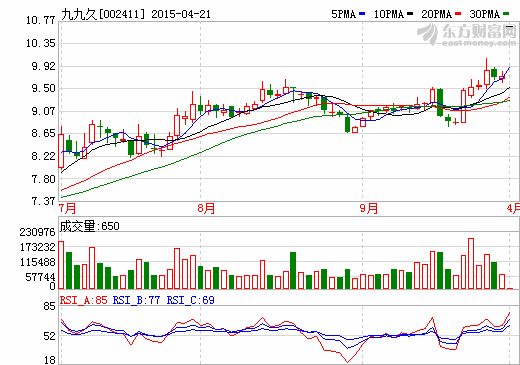Click the 10PMA legend label
520x365 pixels.
[389, 14]
